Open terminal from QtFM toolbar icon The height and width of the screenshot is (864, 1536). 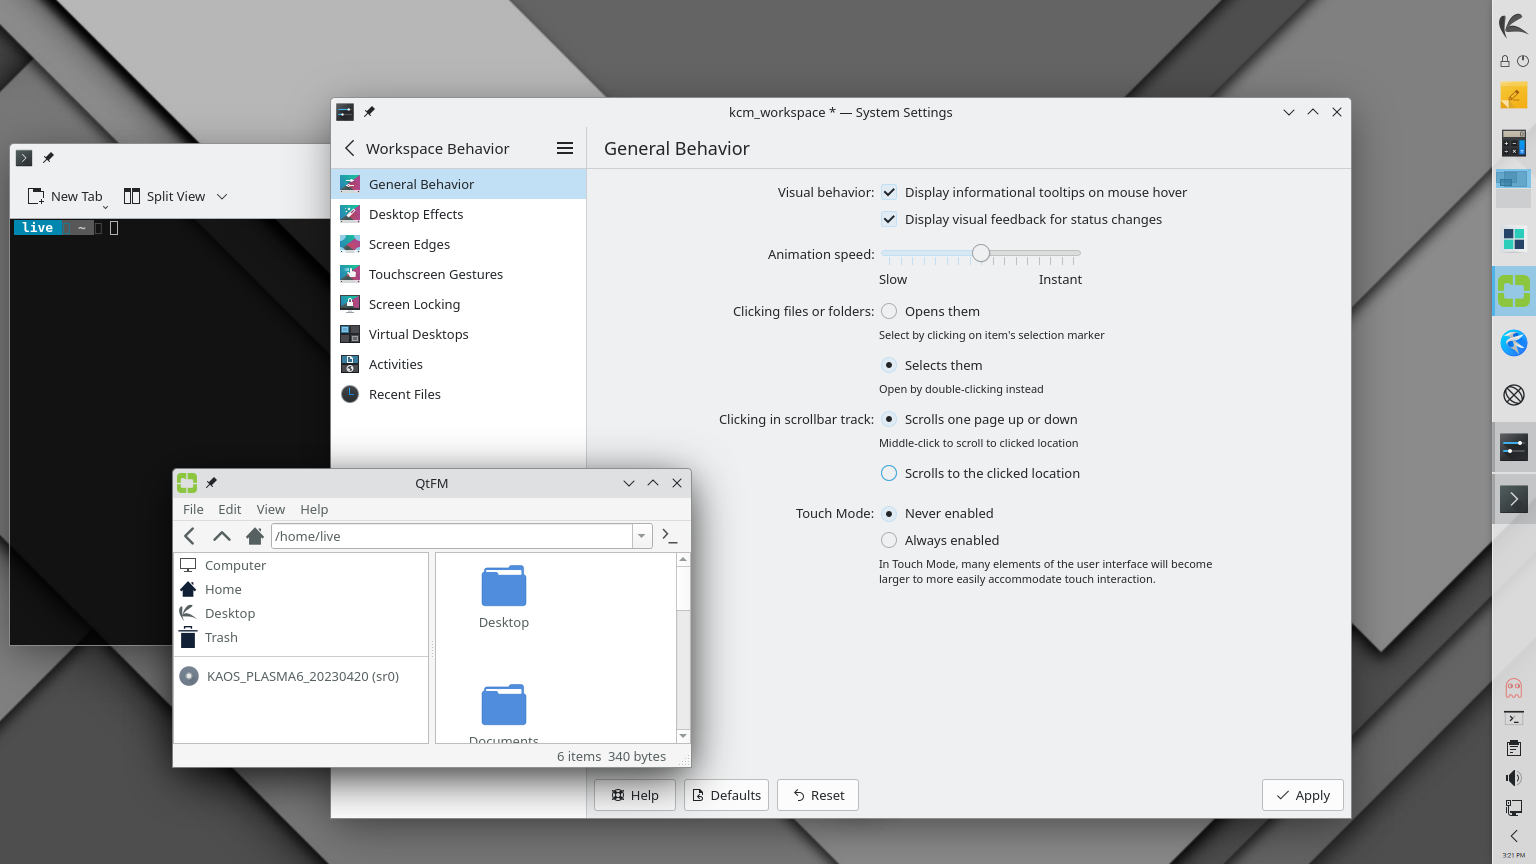coord(669,536)
